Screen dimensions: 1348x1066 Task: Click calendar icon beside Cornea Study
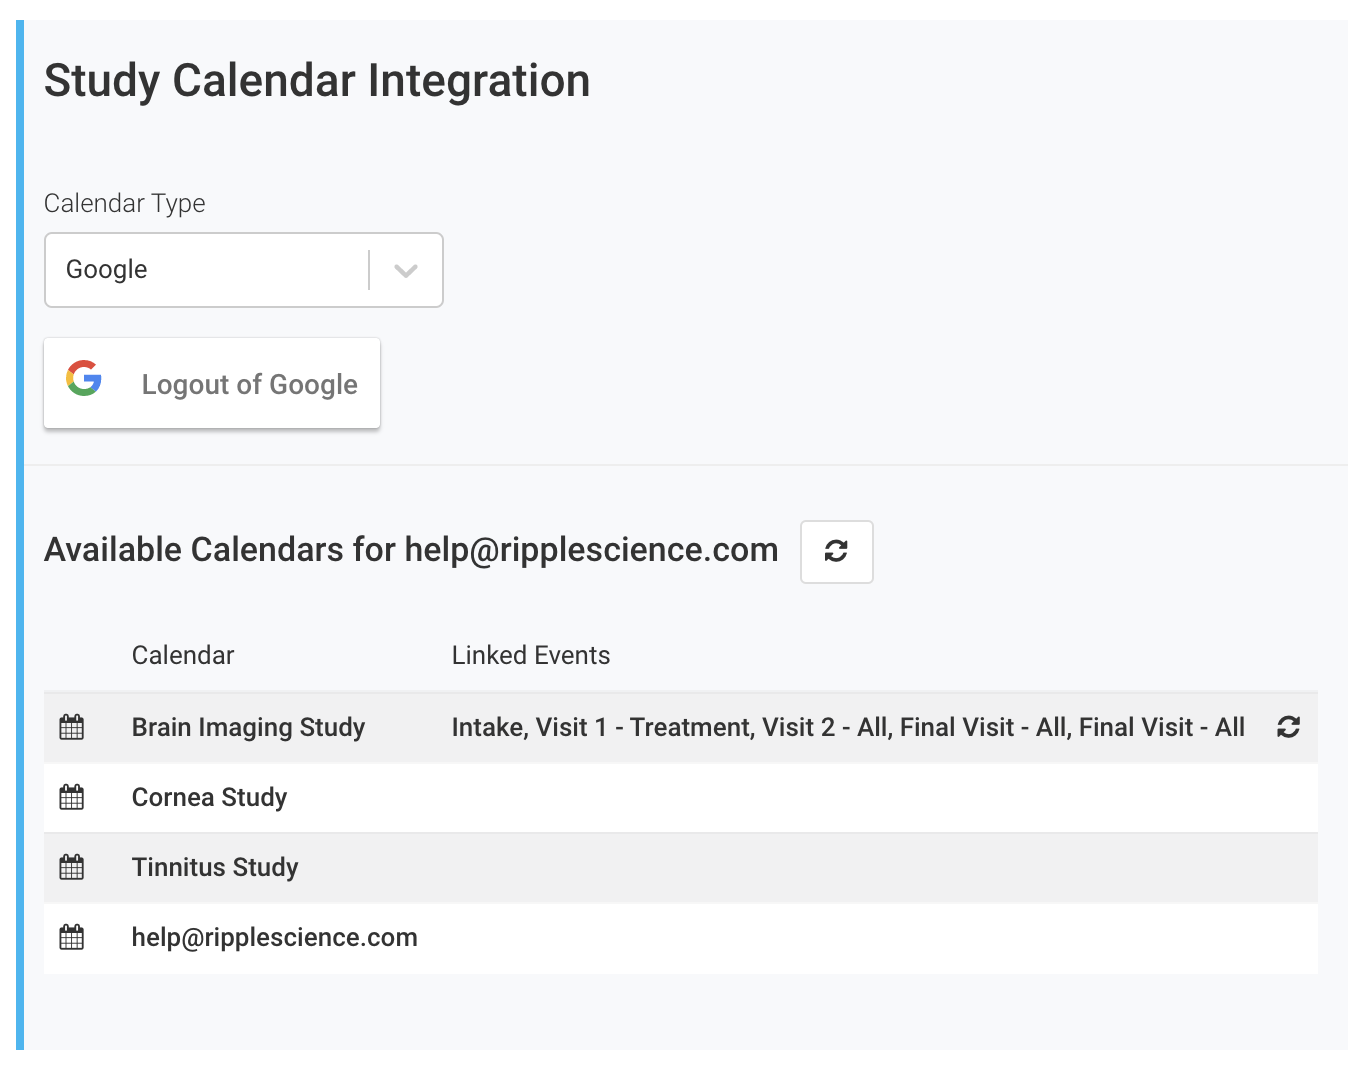point(72,797)
